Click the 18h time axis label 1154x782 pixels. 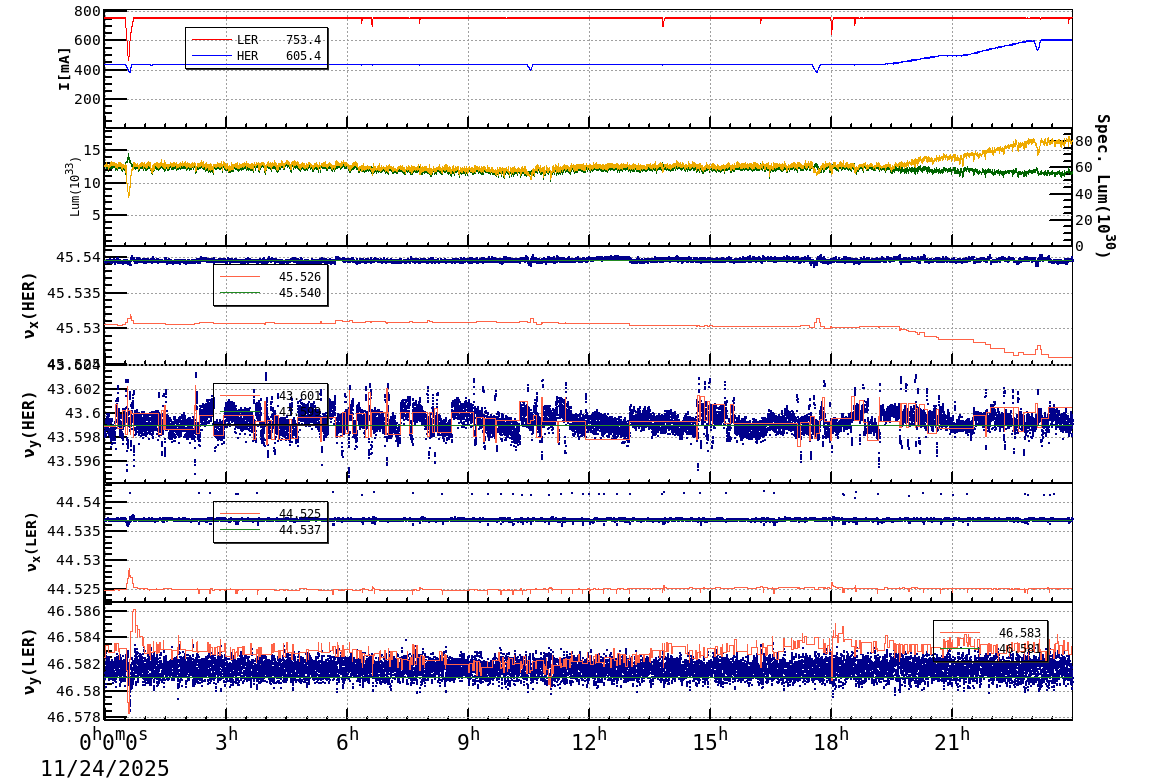tap(831, 739)
